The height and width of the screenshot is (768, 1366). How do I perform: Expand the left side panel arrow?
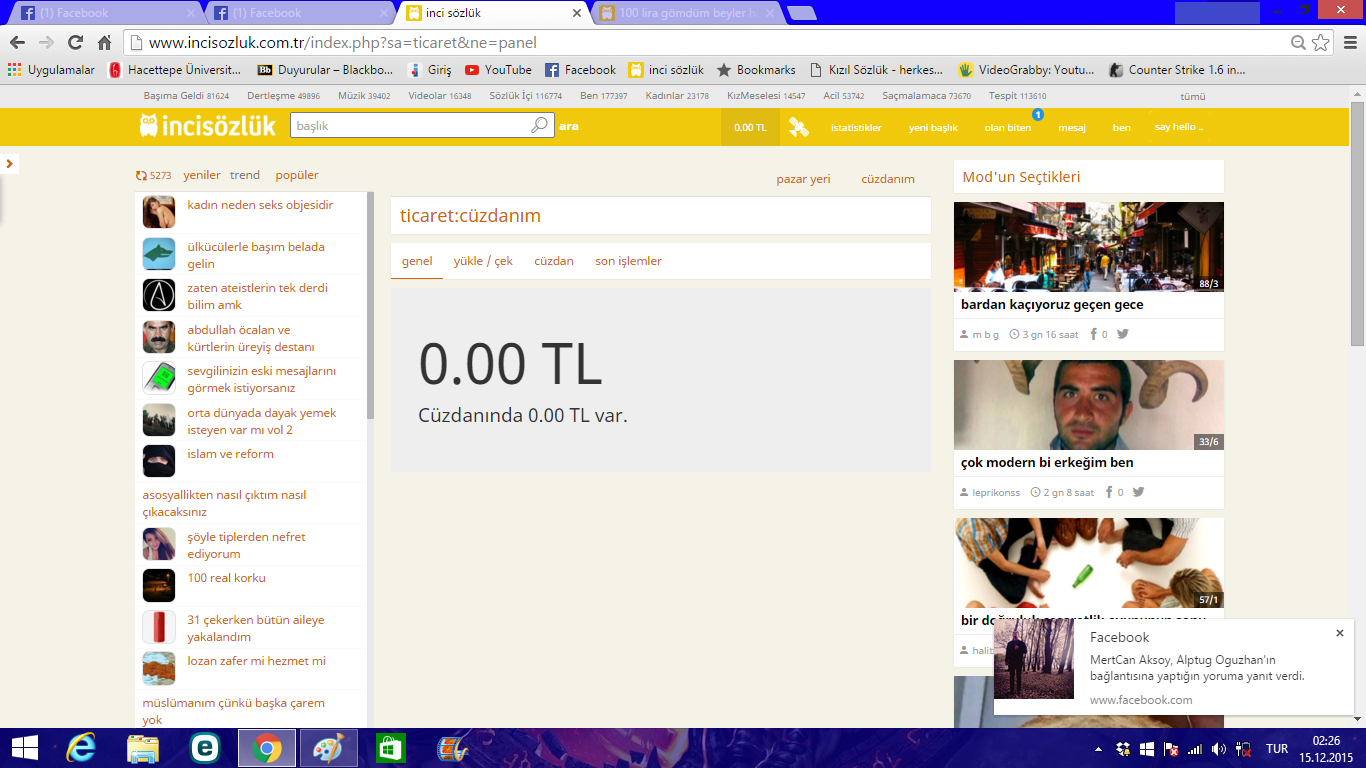pos(9,163)
